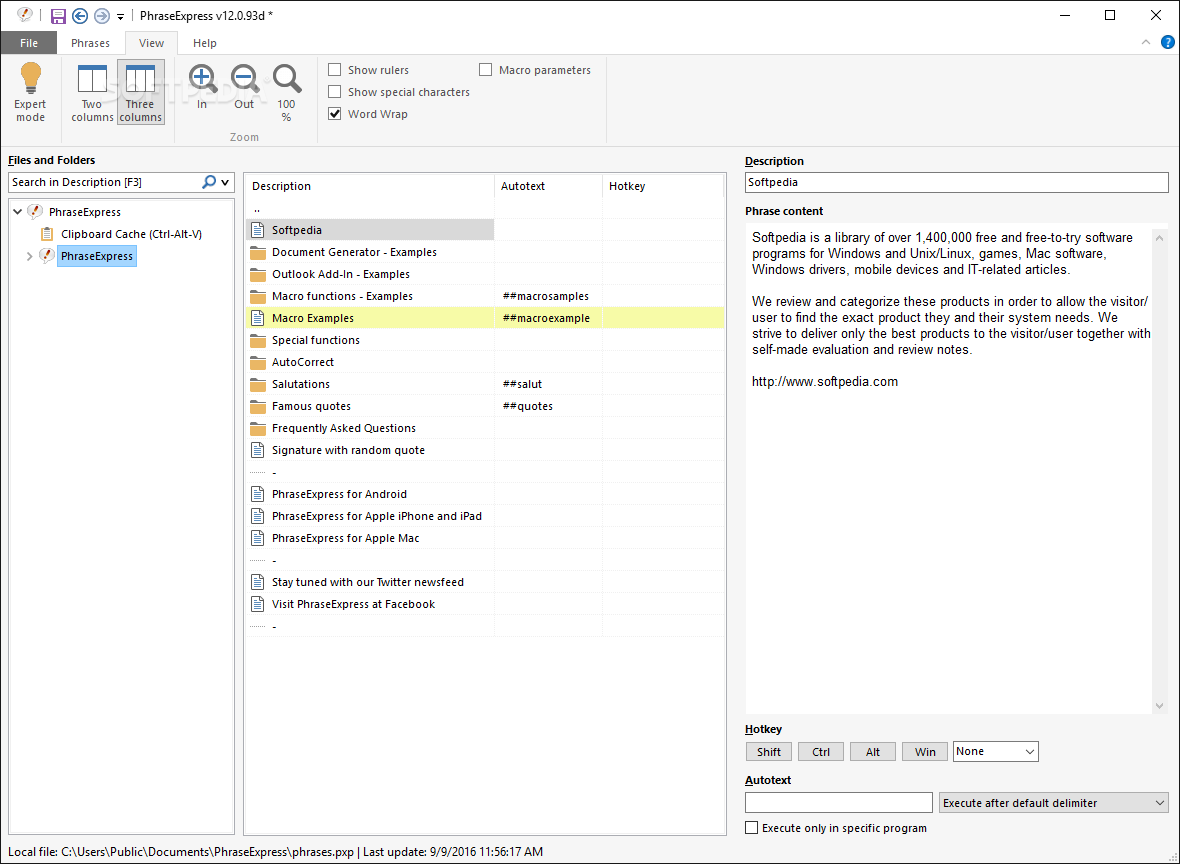Click the phrase content scrollbar up arrow
Screen dimensions: 1180x864
[x=1159, y=238]
